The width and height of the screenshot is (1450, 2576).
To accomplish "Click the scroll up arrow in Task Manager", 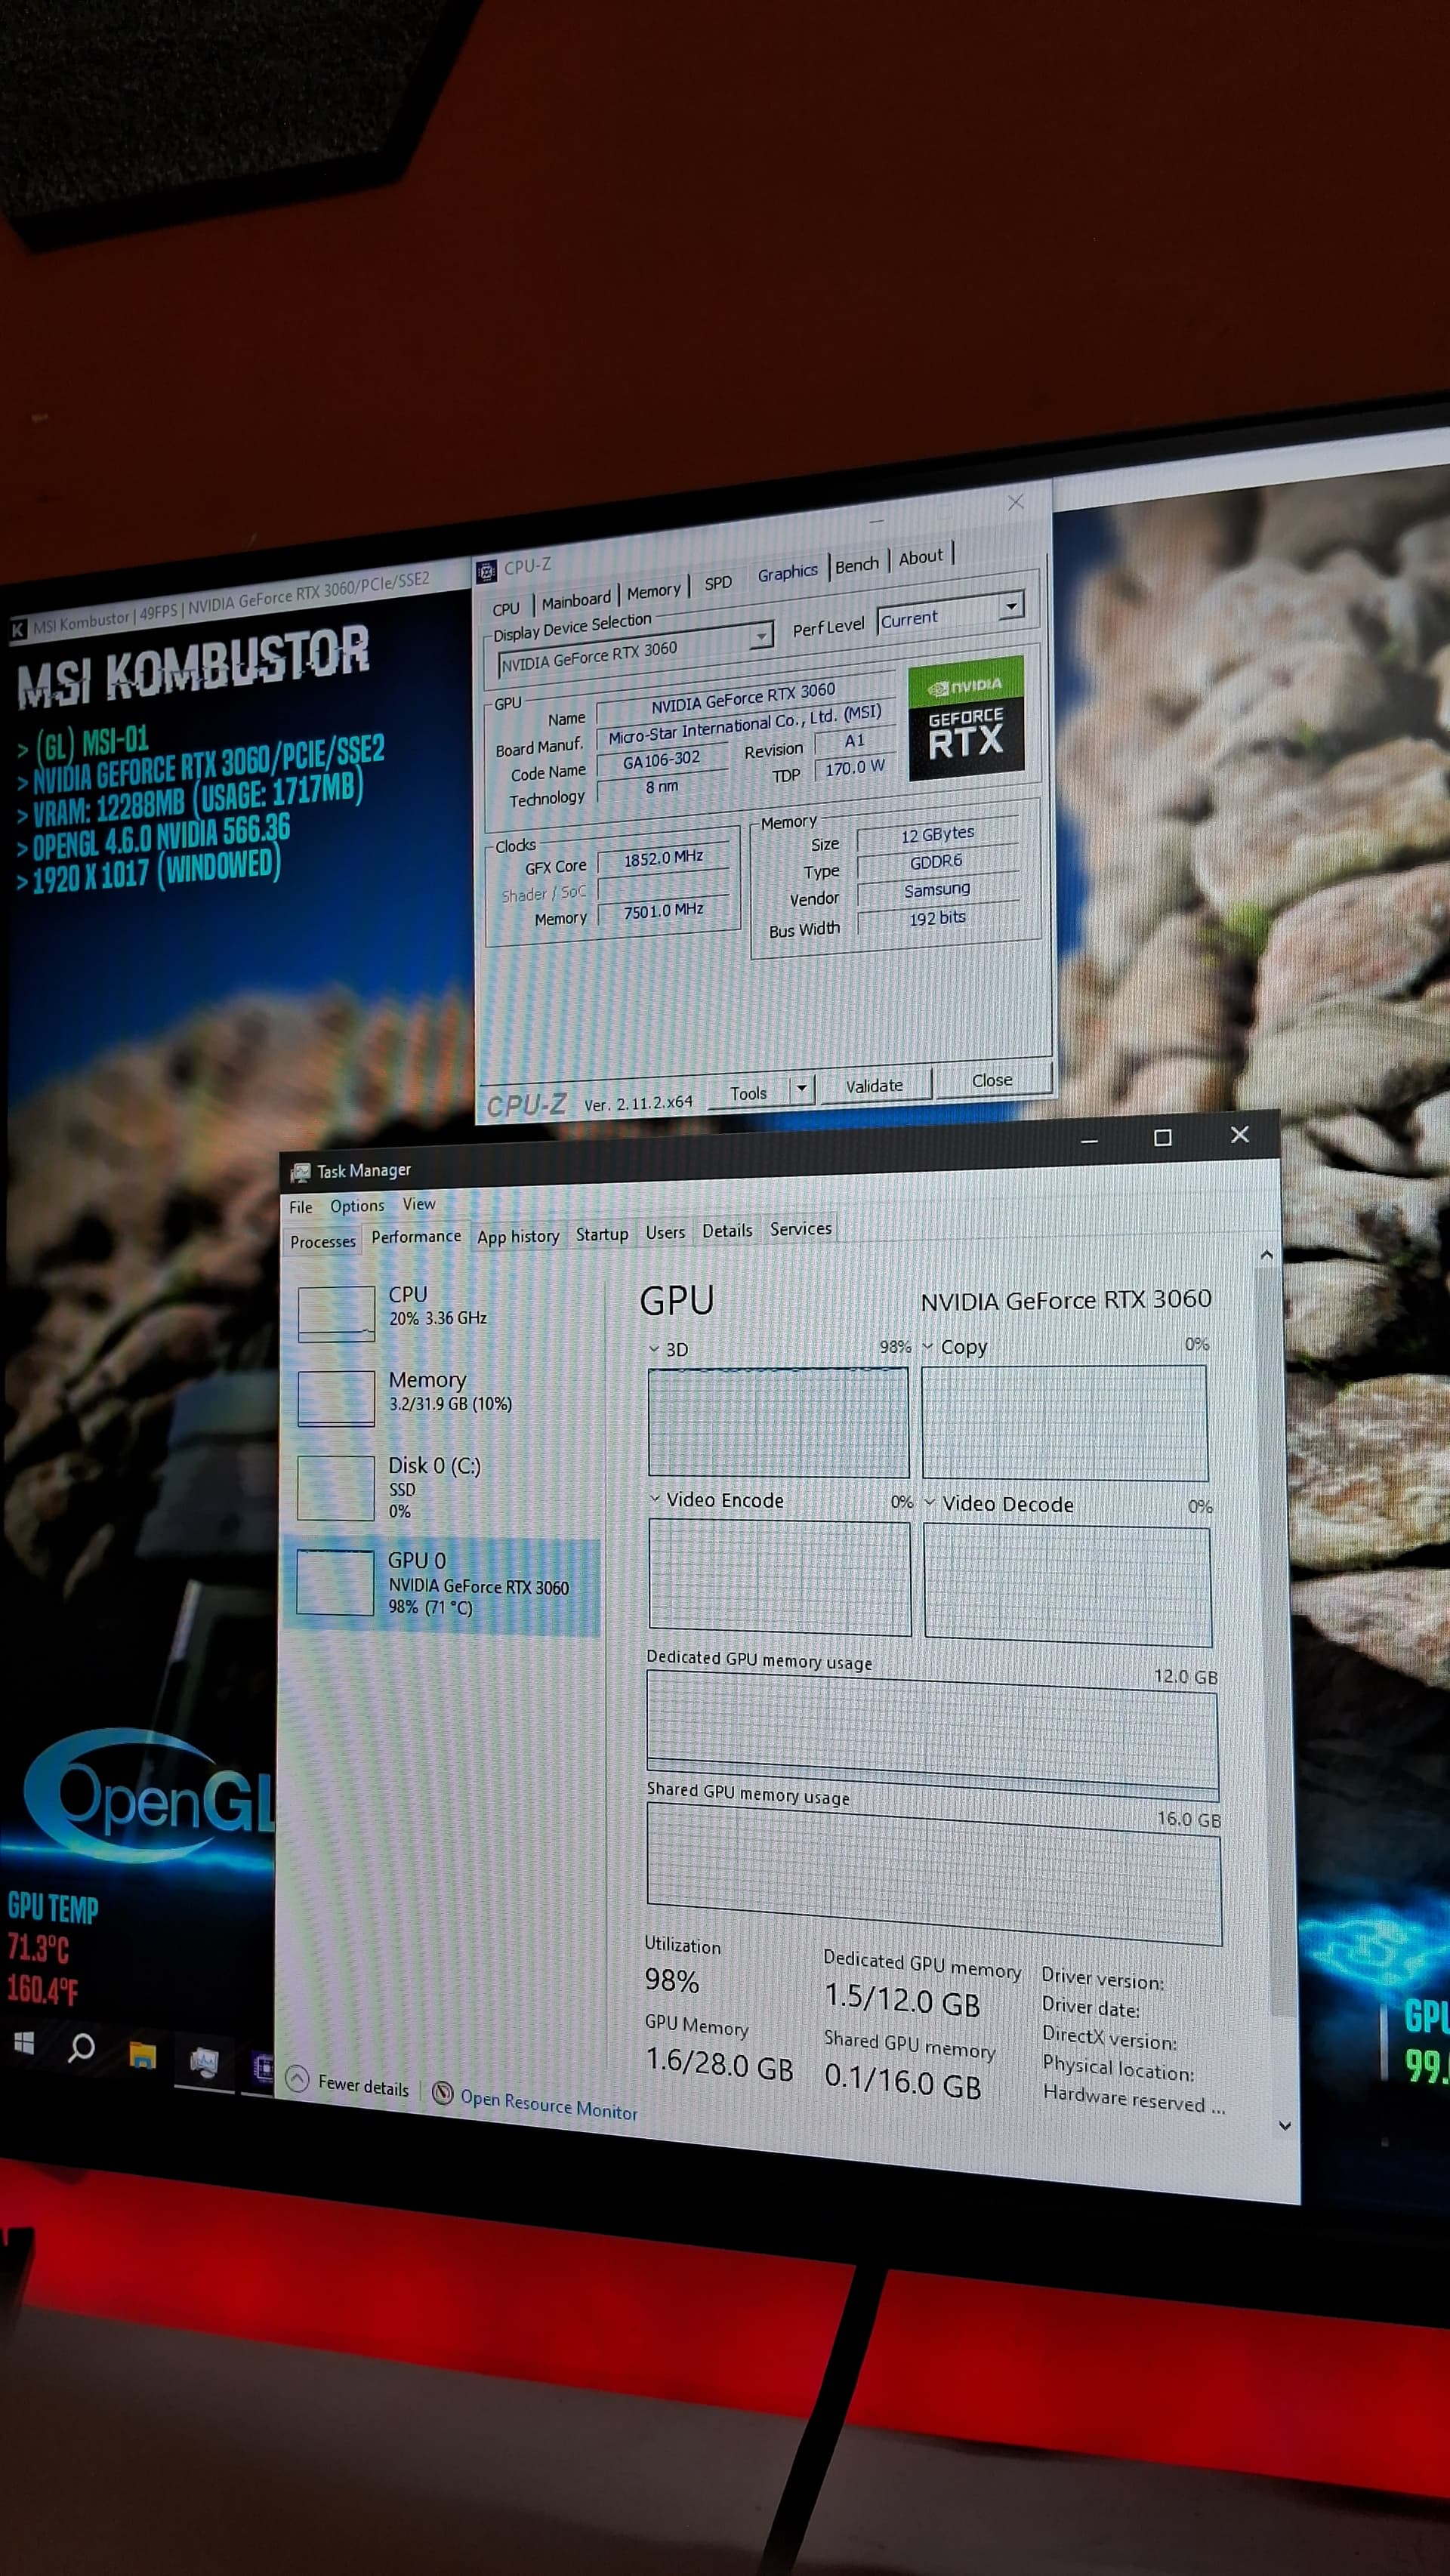I will click(x=1266, y=1254).
